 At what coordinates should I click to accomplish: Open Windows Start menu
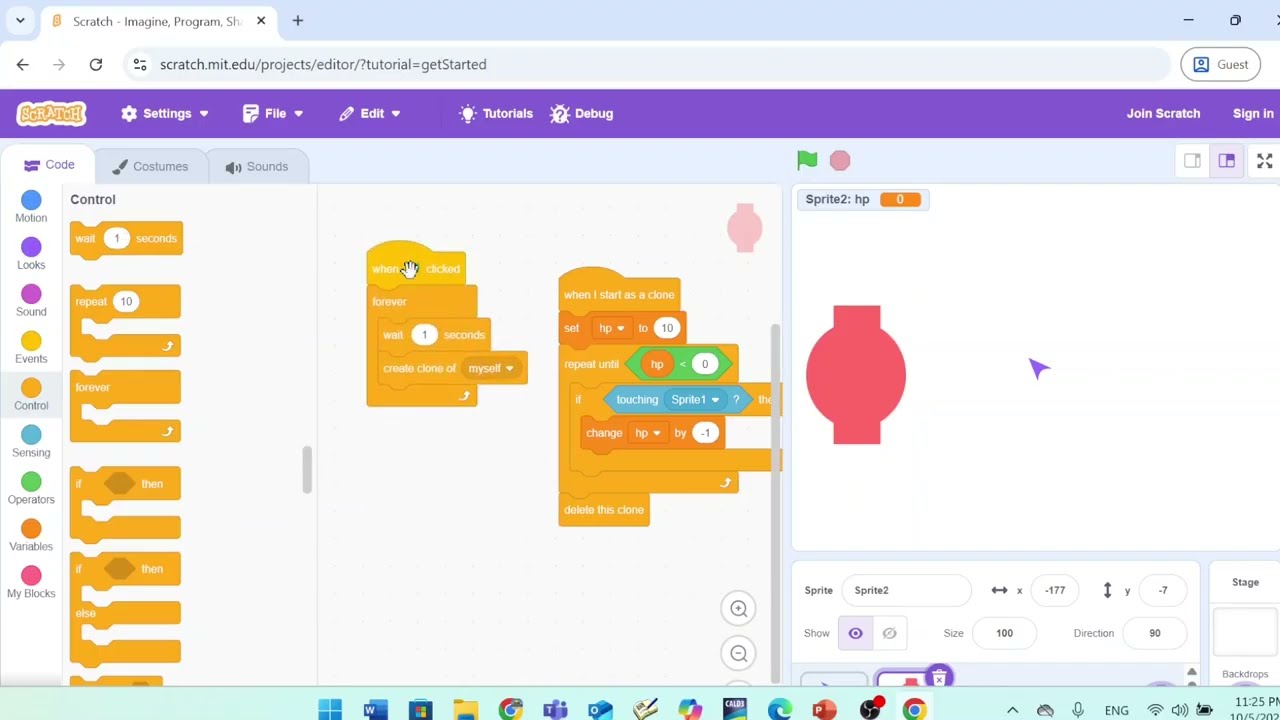[330, 710]
